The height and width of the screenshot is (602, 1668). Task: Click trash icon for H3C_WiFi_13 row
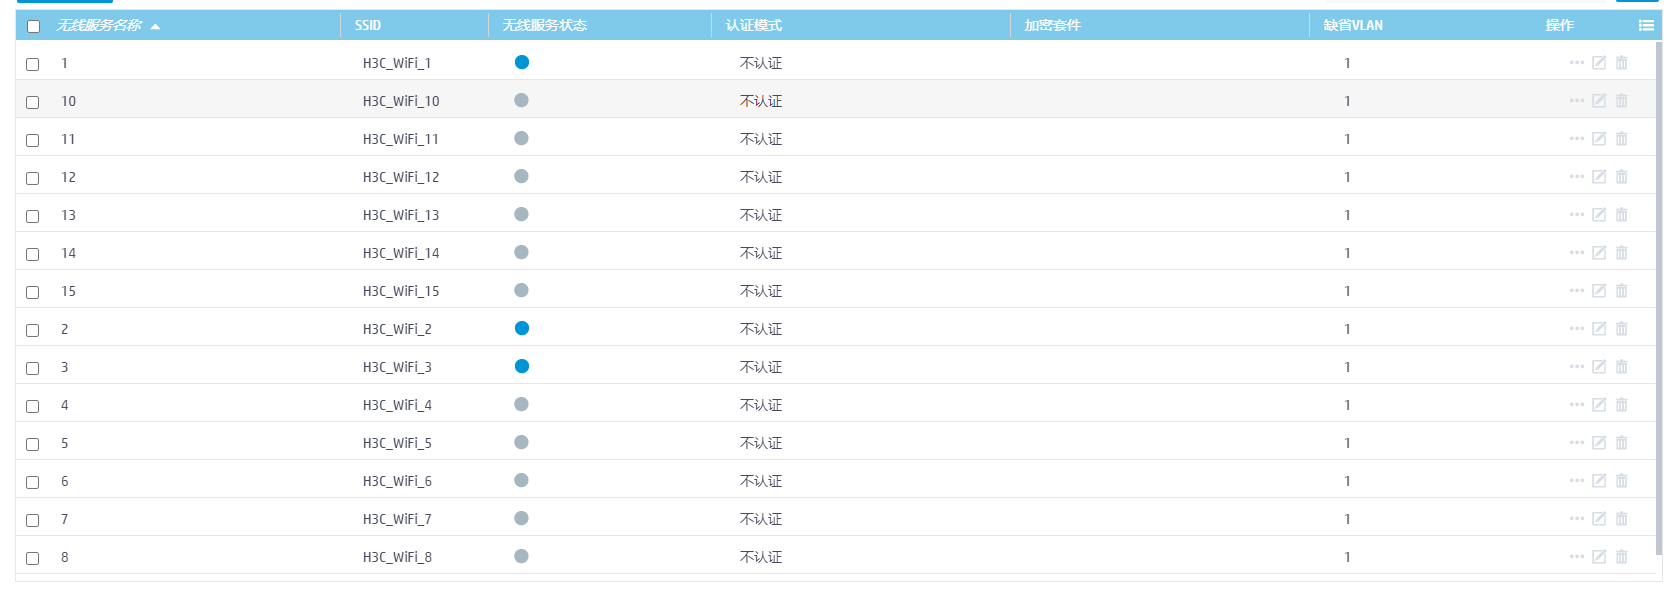click(1622, 215)
